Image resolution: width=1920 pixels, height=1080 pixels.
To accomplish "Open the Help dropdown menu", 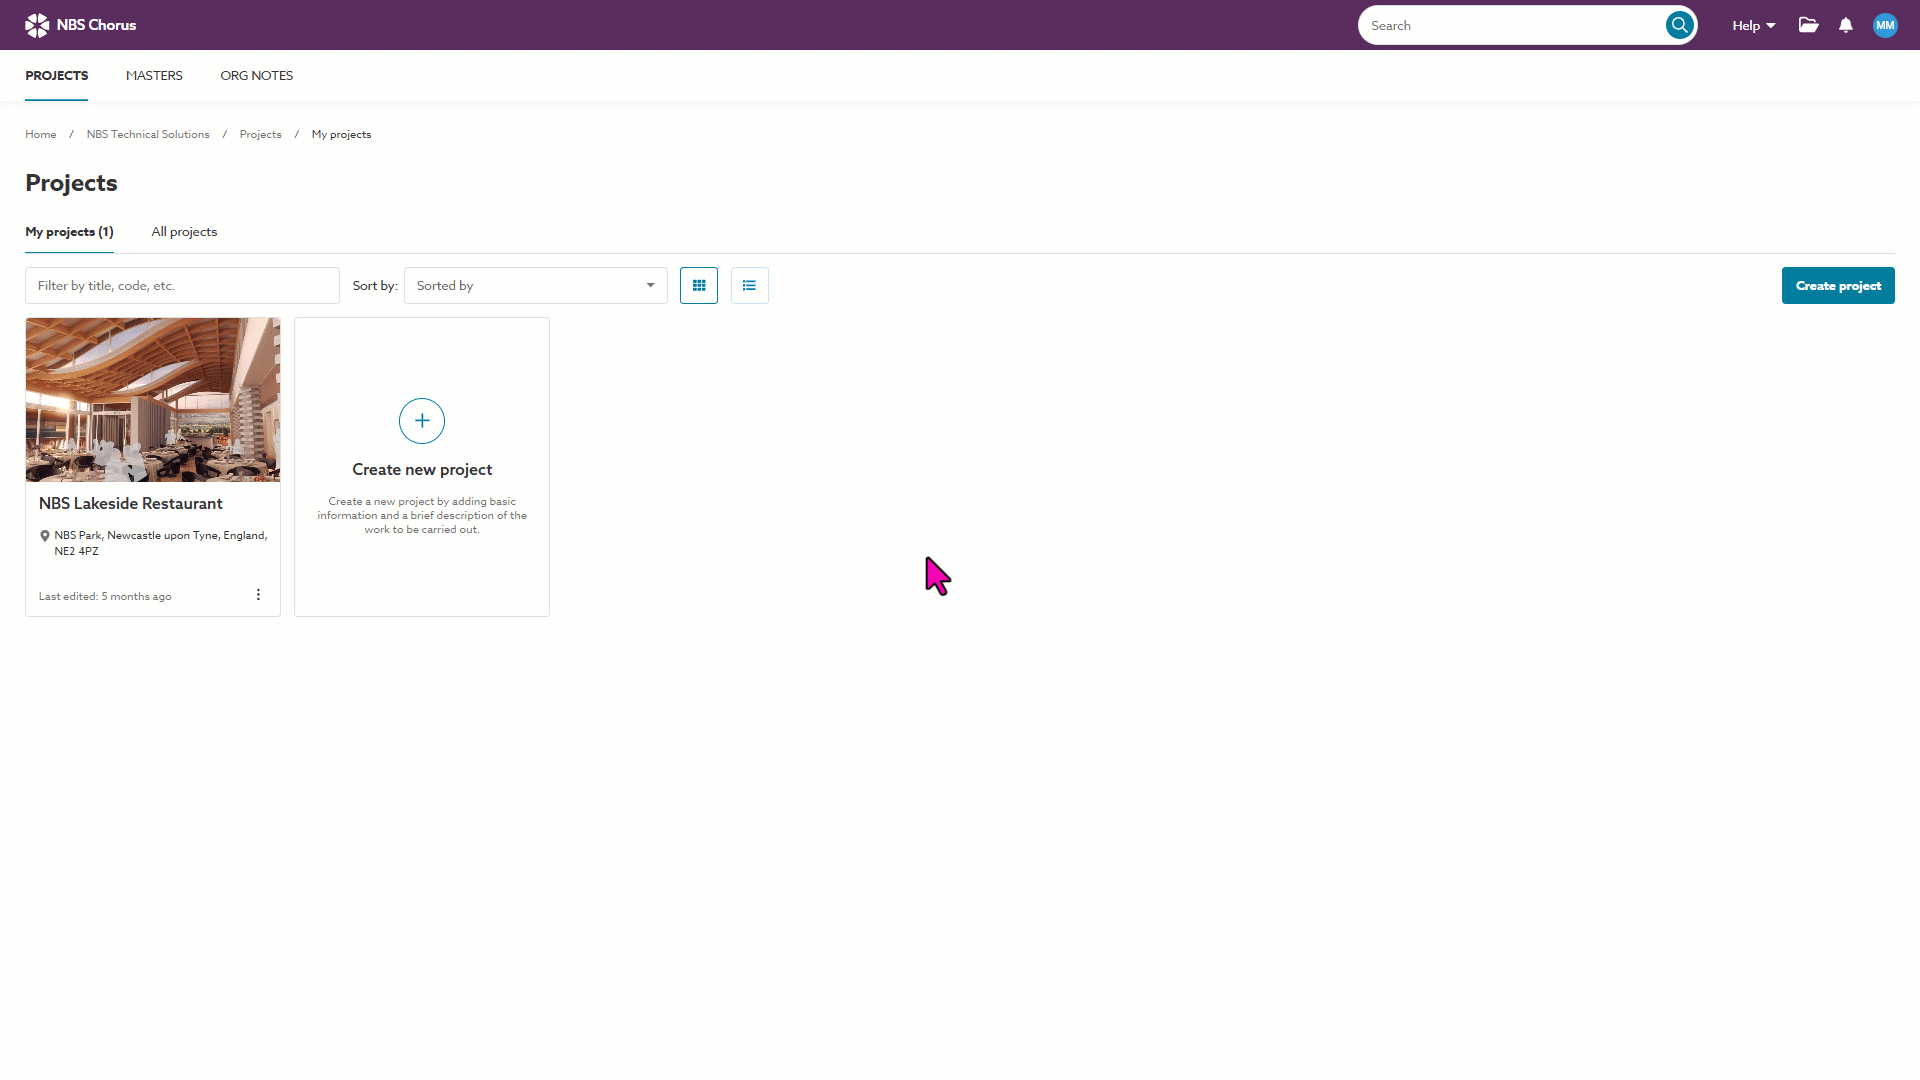I will click(x=1753, y=26).
